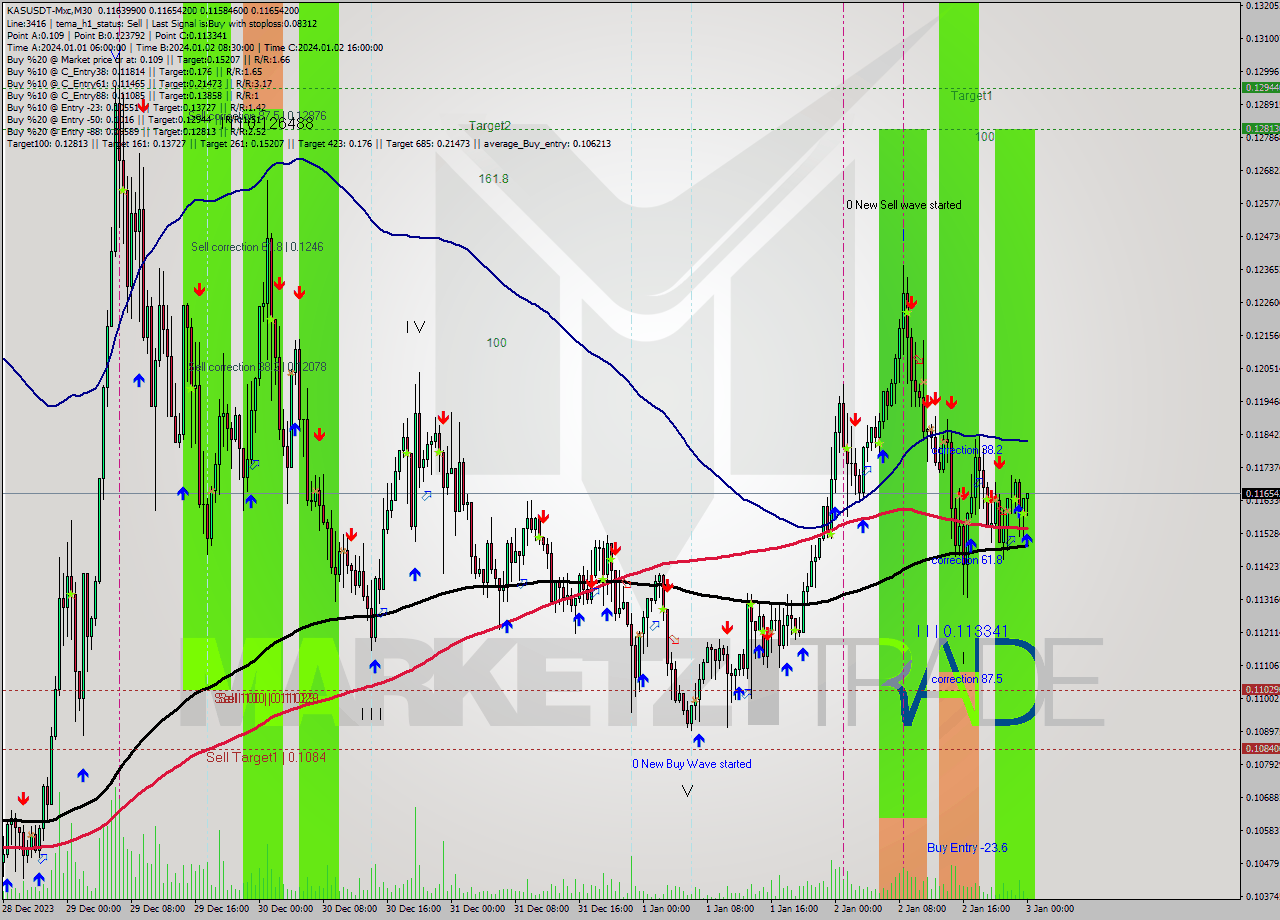The image size is (1280, 920).
Task: Click the red 0.1084 price level tag
Action: pyautogui.click(x=1260, y=749)
